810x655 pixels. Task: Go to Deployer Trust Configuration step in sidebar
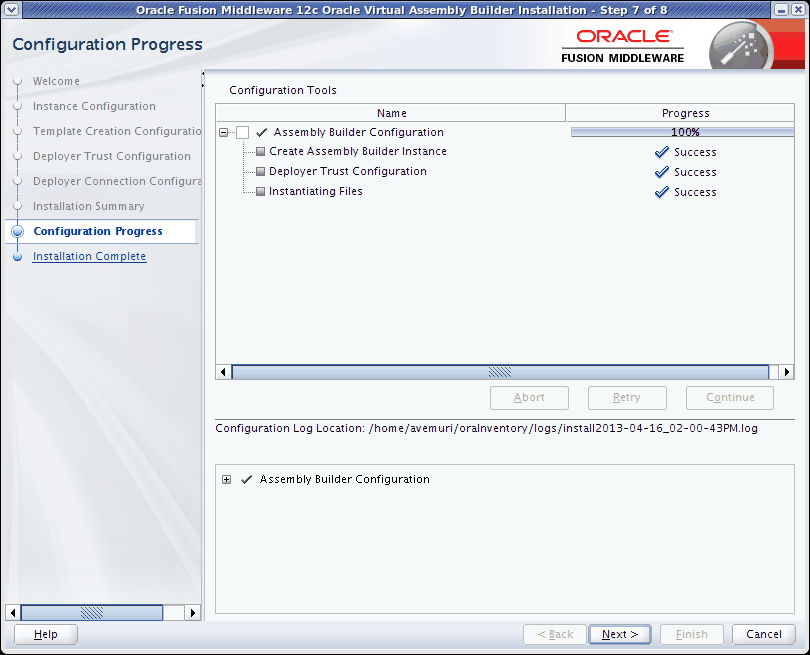(112, 156)
